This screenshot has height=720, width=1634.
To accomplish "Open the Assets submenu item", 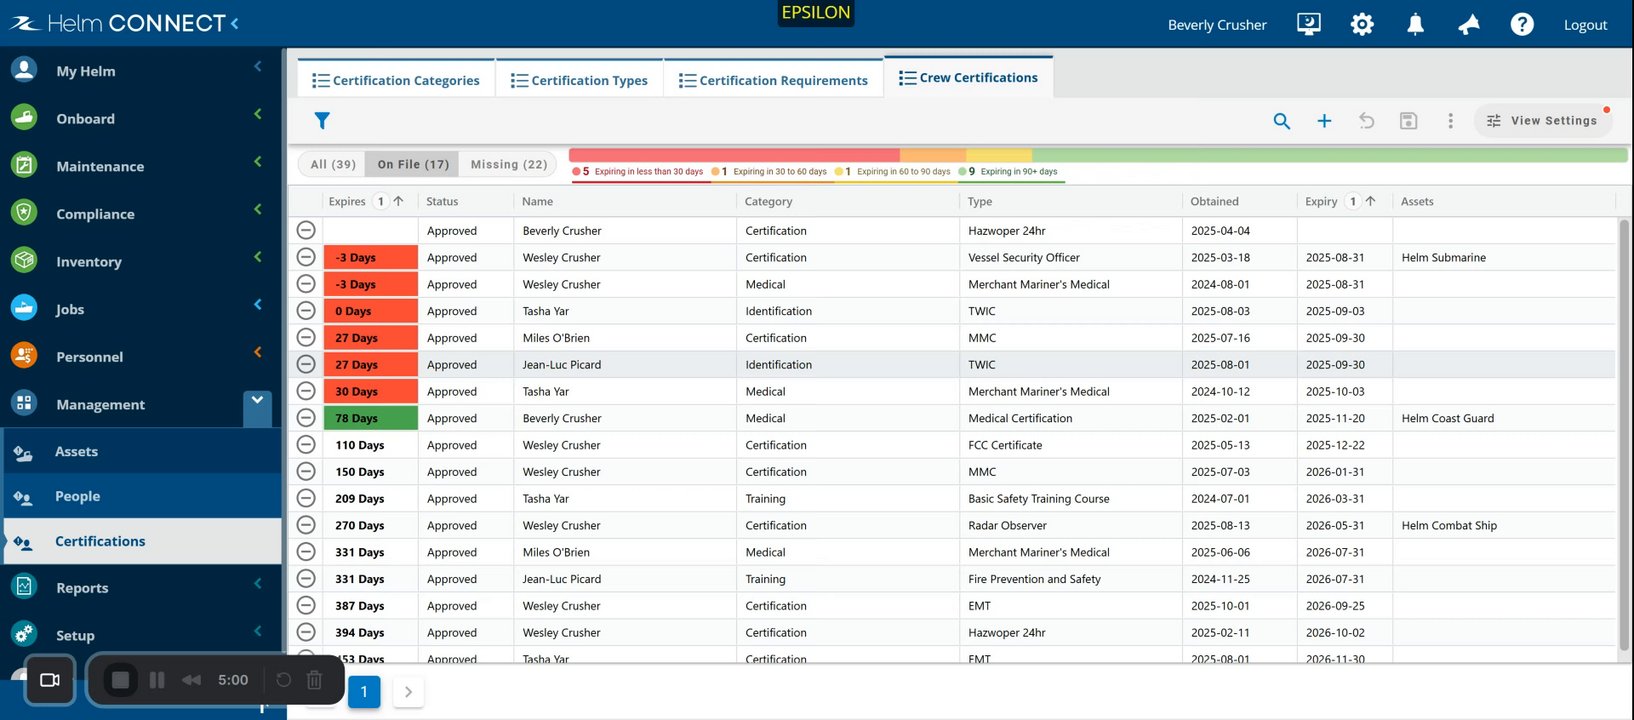I will click(143, 451).
